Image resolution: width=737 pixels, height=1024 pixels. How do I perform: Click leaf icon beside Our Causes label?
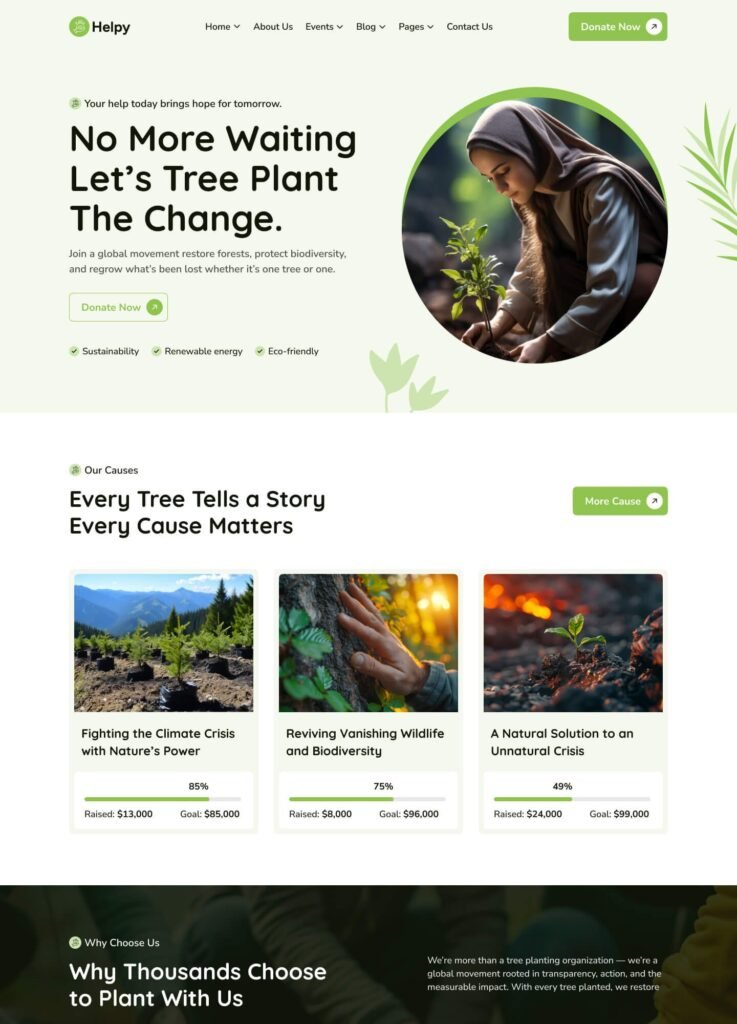75,470
